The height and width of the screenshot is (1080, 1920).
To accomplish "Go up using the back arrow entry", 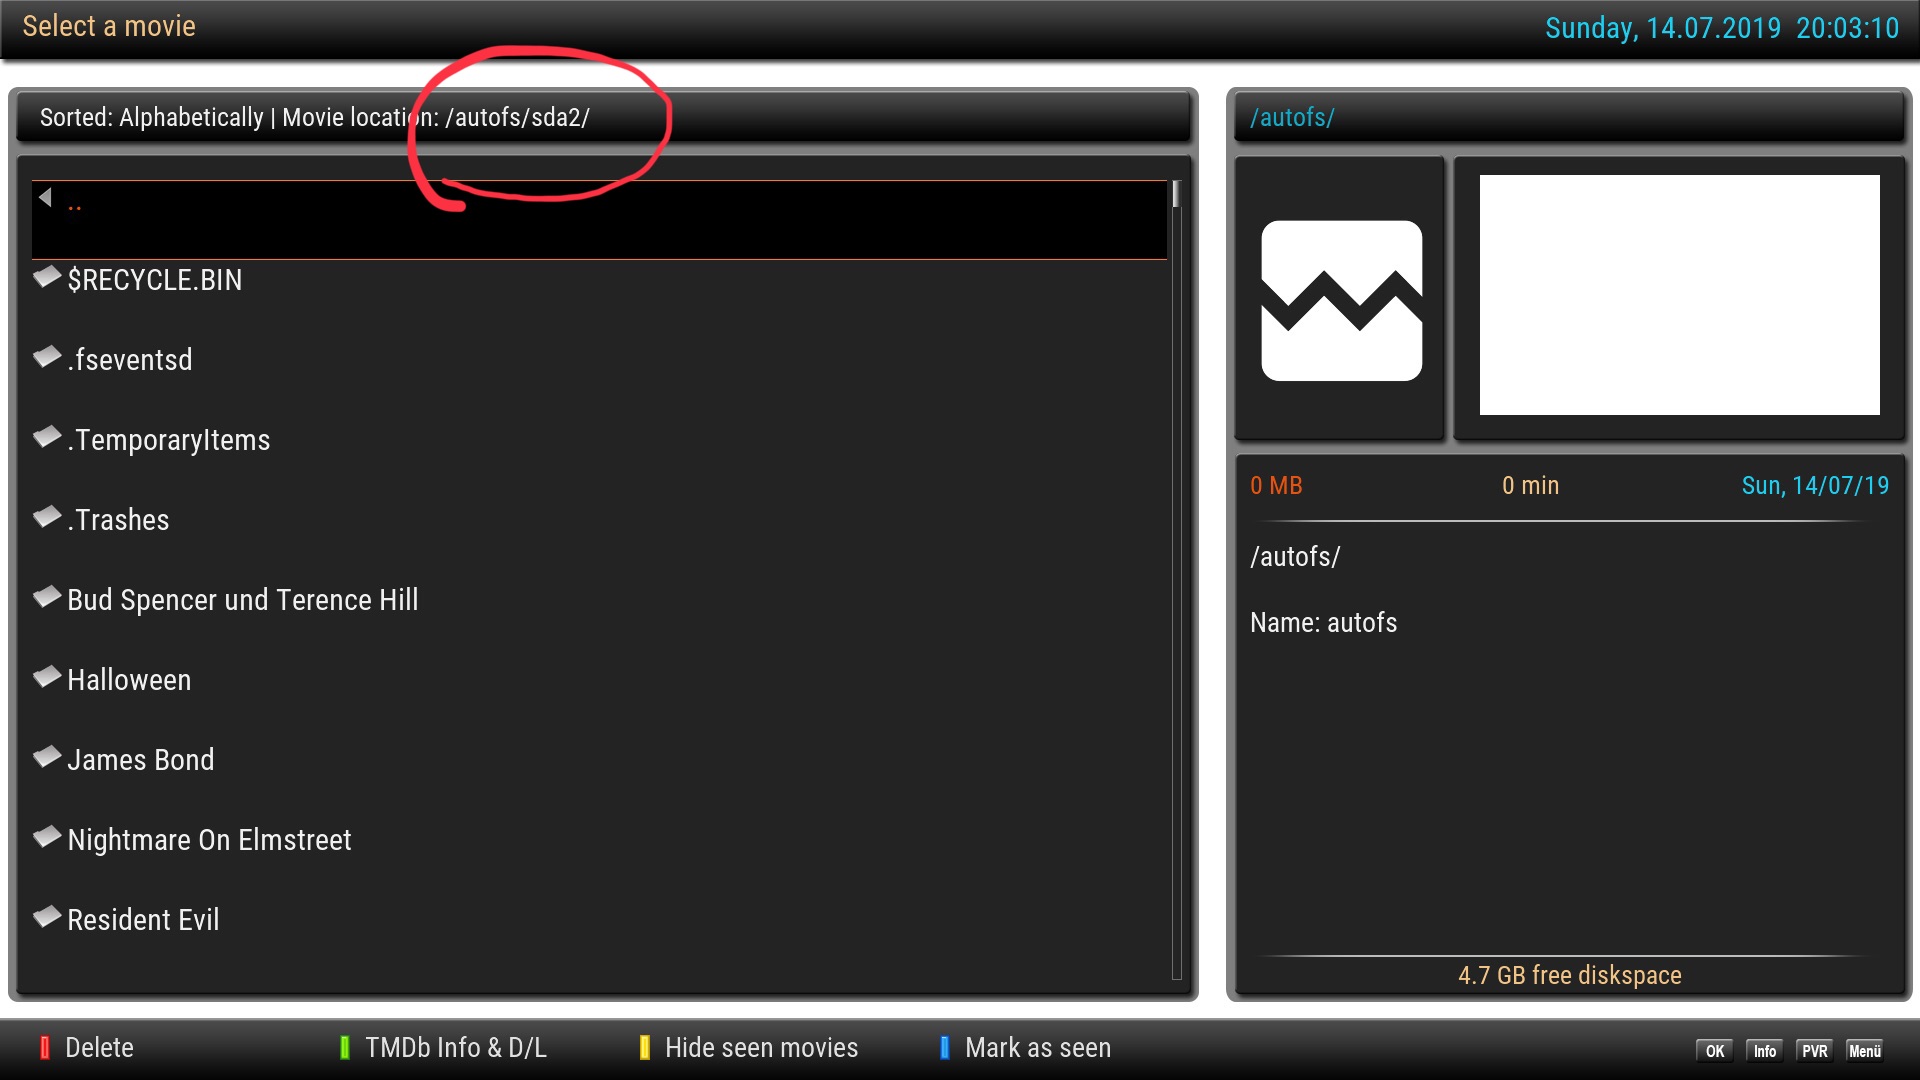I will tap(46, 198).
